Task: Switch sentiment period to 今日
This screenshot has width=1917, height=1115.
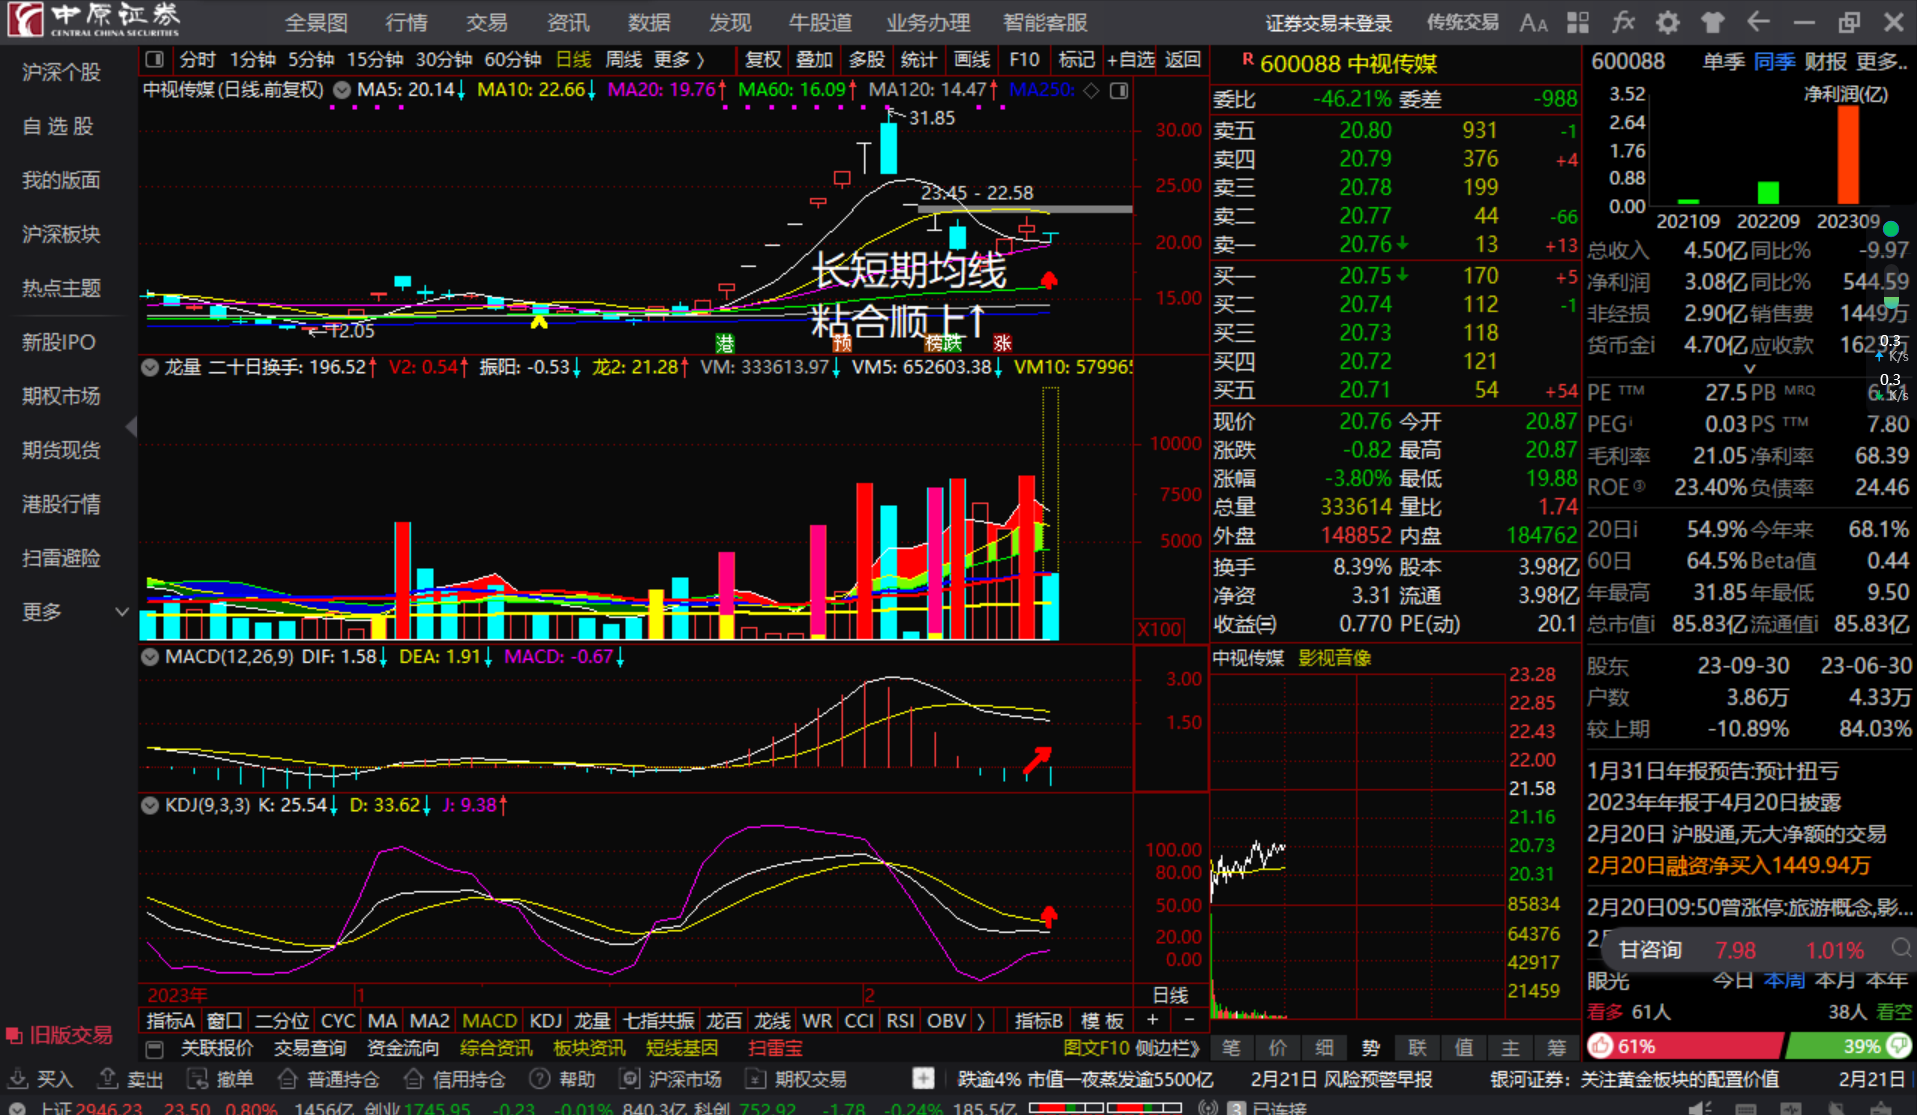Action: coord(1732,981)
